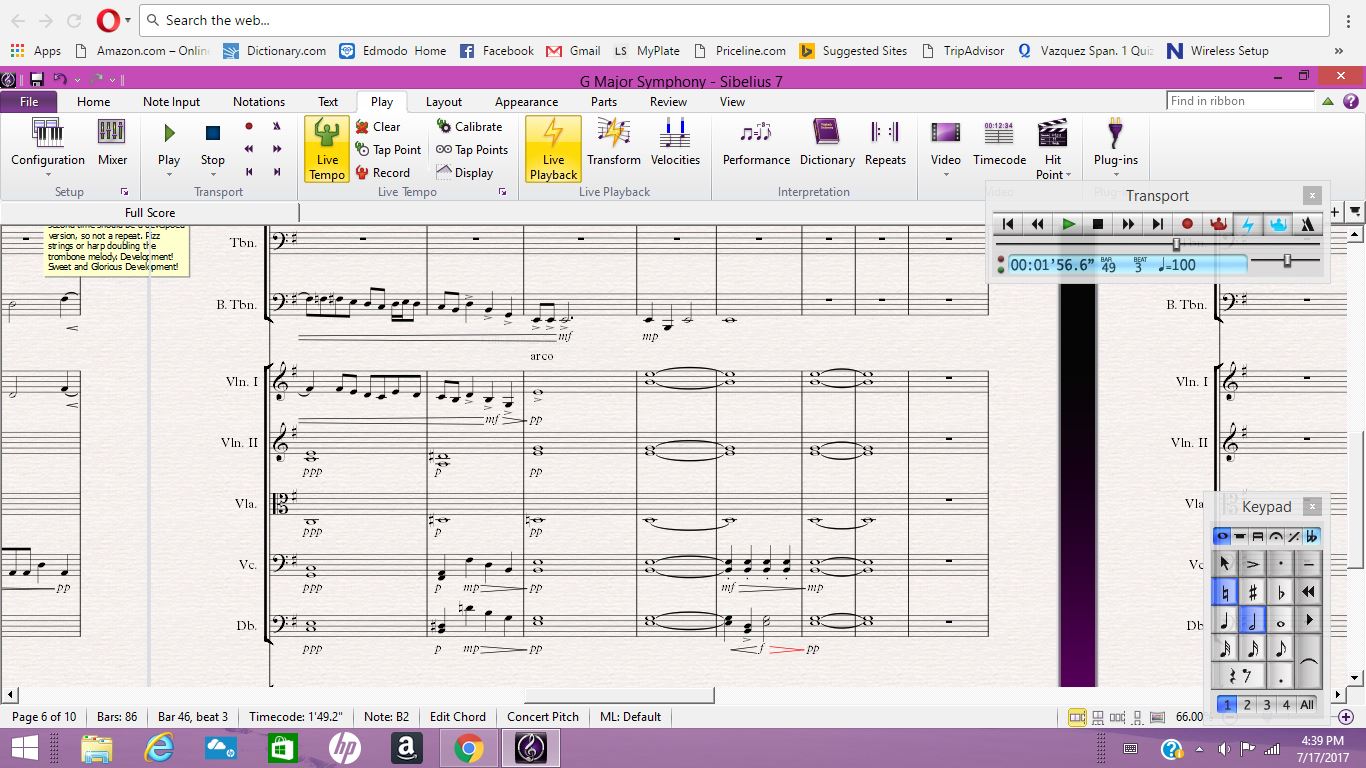The width and height of the screenshot is (1366, 768).
Task: Open the Mixer from the ribbon
Action: pos(112,143)
